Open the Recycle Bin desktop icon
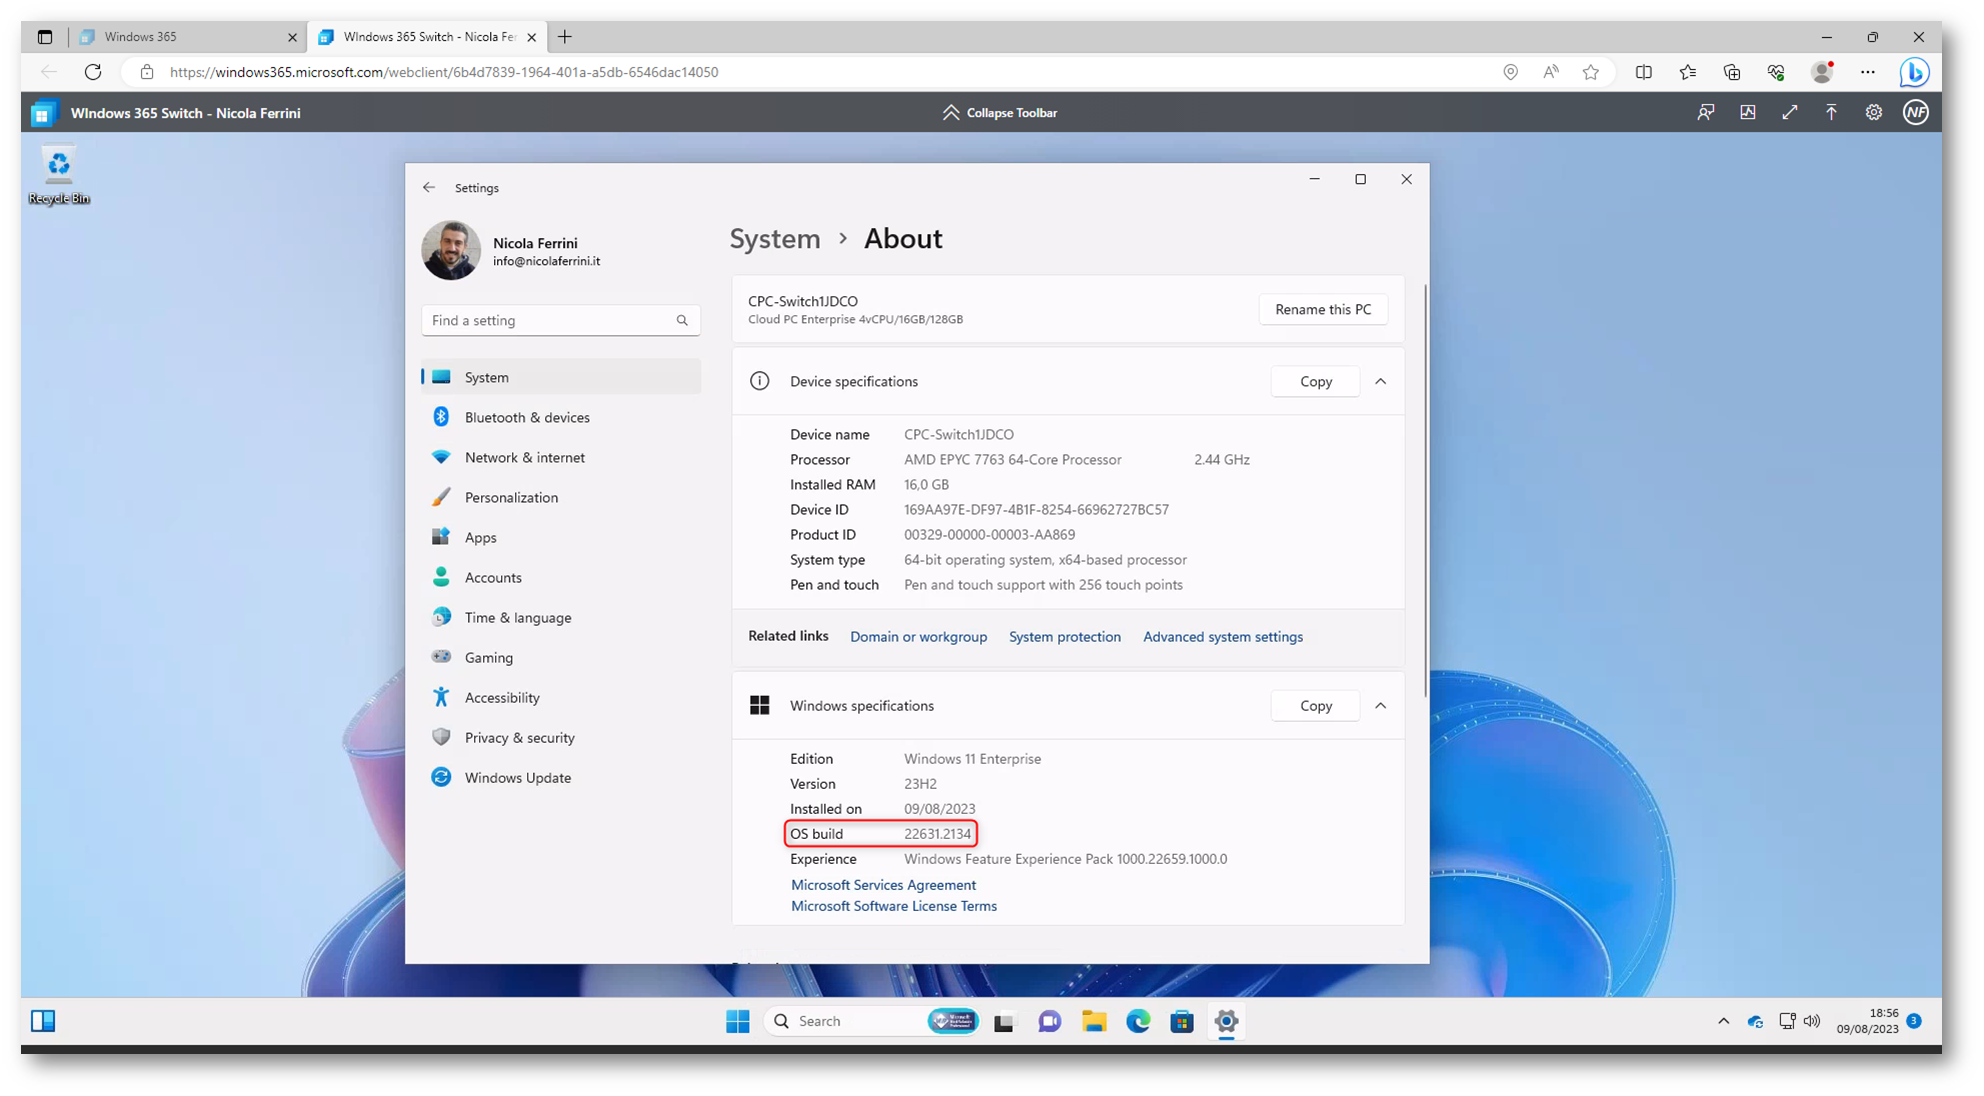 [x=59, y=176]
